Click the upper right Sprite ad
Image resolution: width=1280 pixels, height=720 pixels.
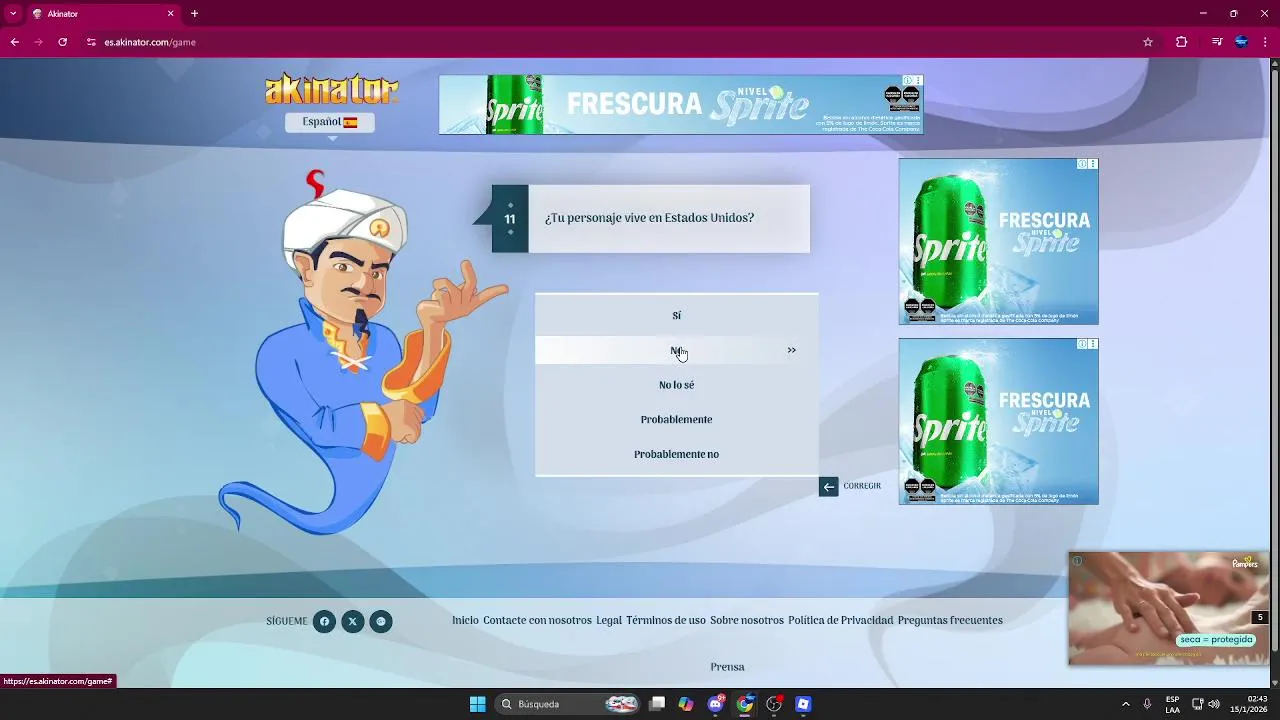click(x=998, y=241)
